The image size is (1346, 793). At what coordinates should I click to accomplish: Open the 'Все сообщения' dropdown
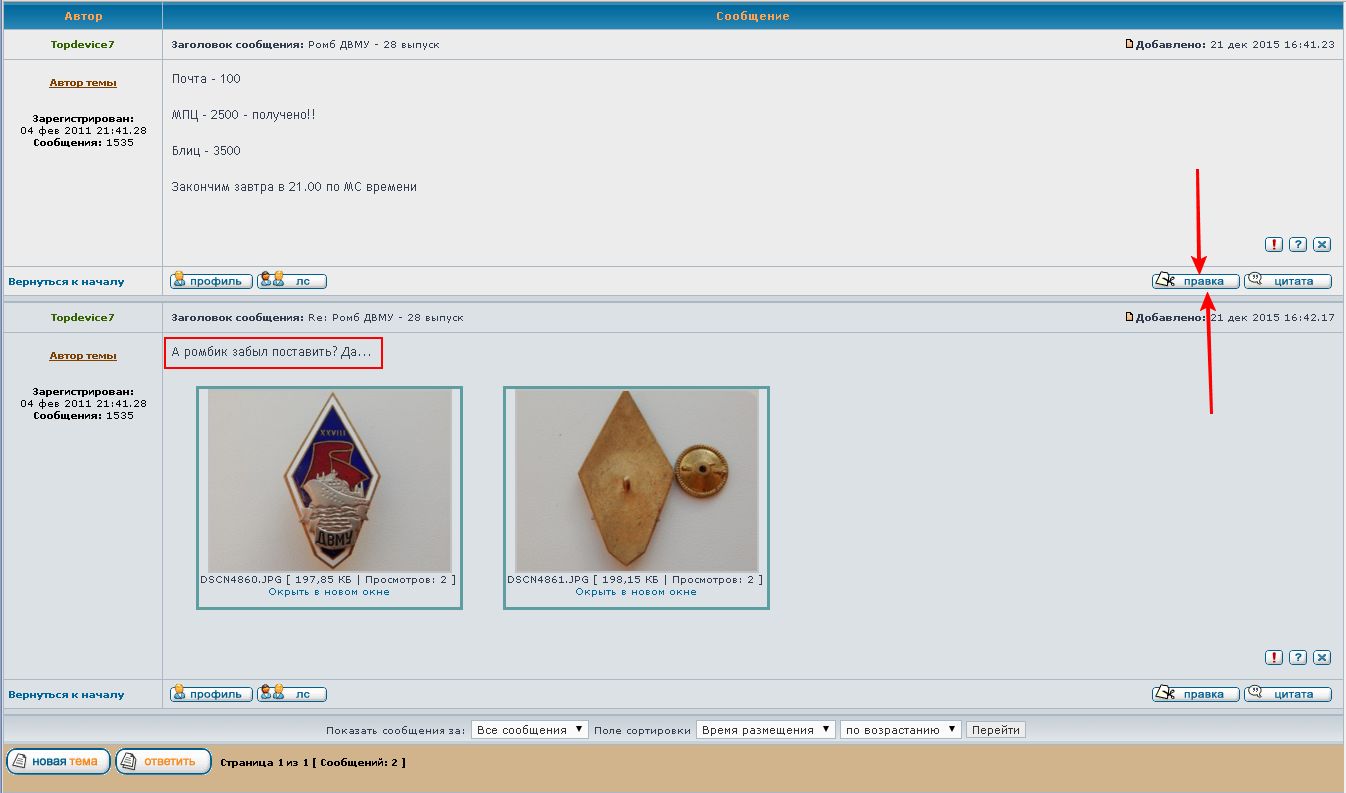530,730
